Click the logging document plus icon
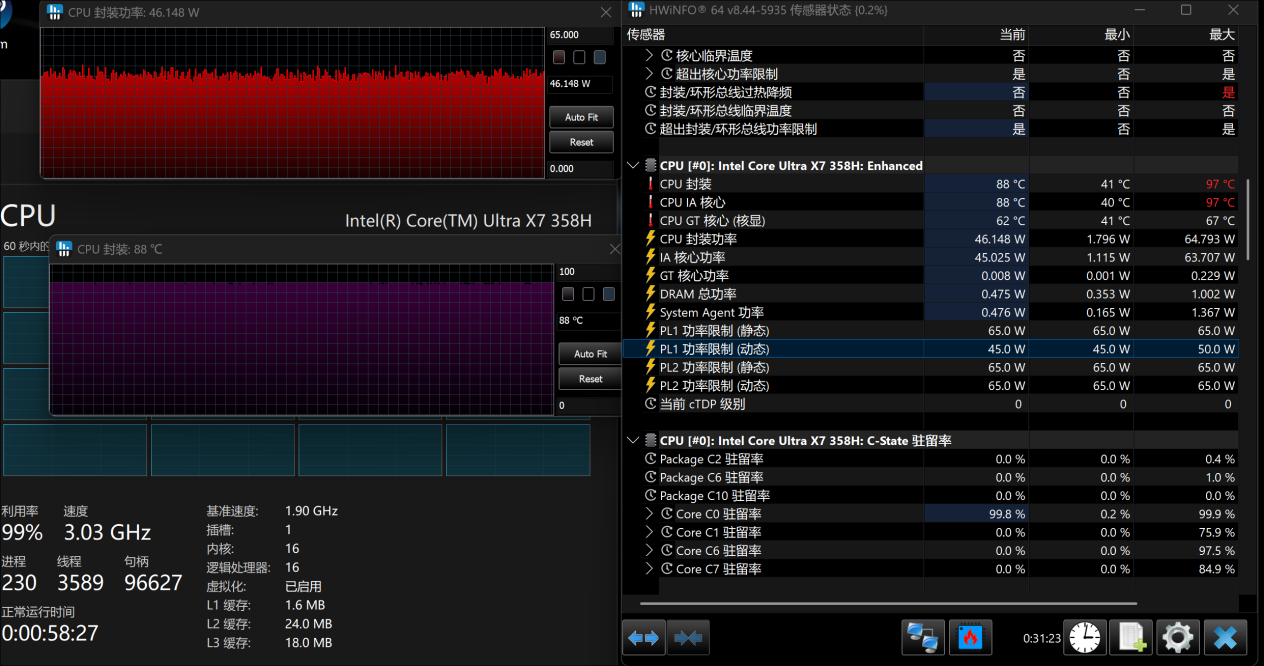1264x666 pixels. (1131, 637)
